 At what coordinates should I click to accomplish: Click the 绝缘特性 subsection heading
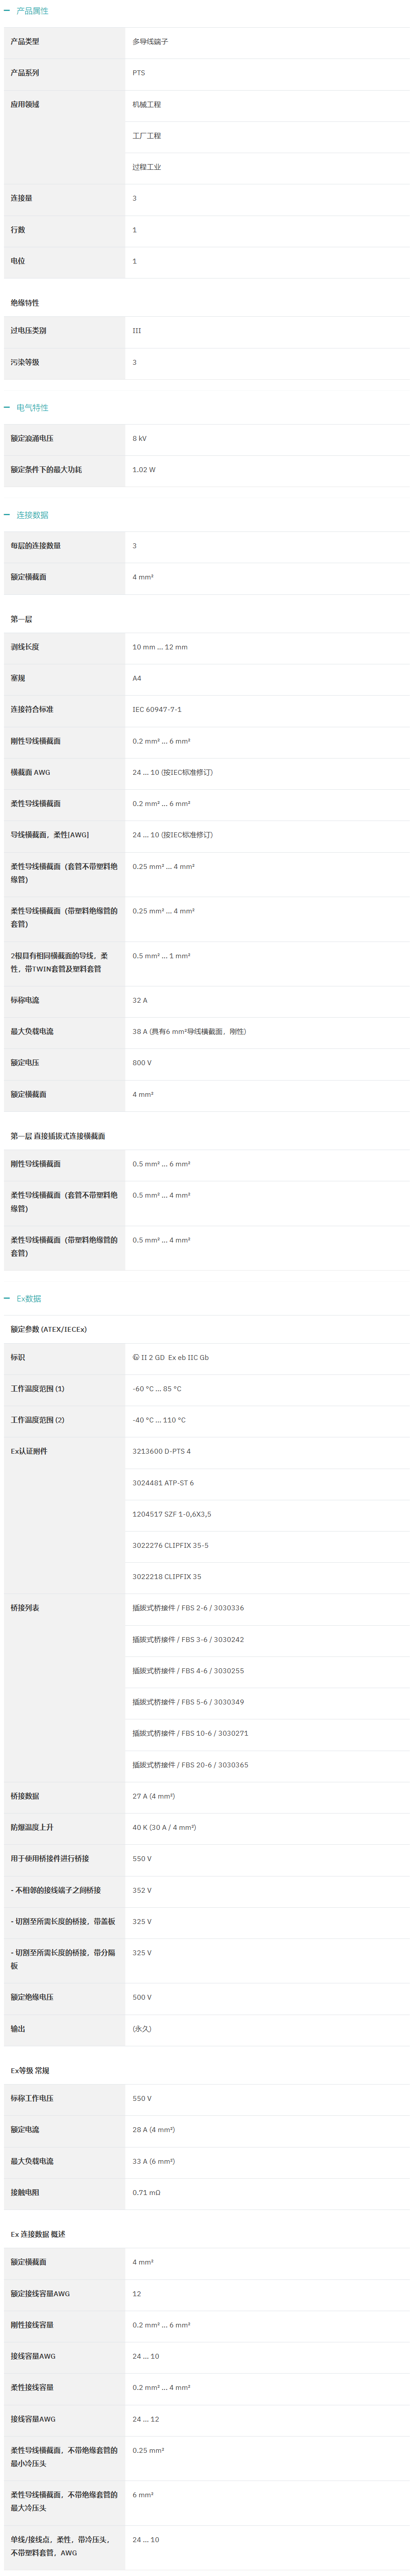(25, 303)
